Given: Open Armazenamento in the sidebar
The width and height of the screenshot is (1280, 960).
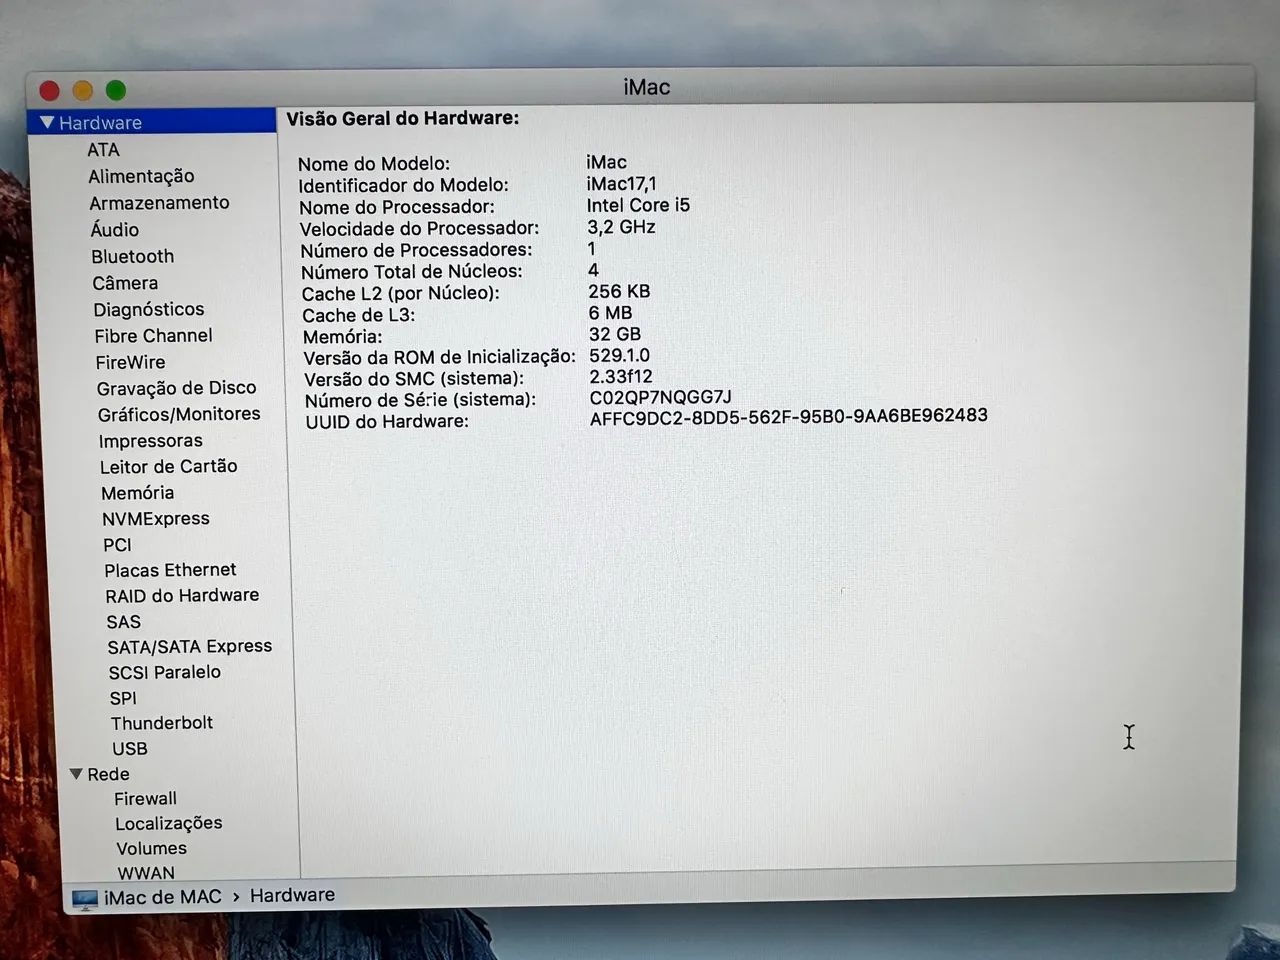Looking at the screenshot, I should (159, 203).
